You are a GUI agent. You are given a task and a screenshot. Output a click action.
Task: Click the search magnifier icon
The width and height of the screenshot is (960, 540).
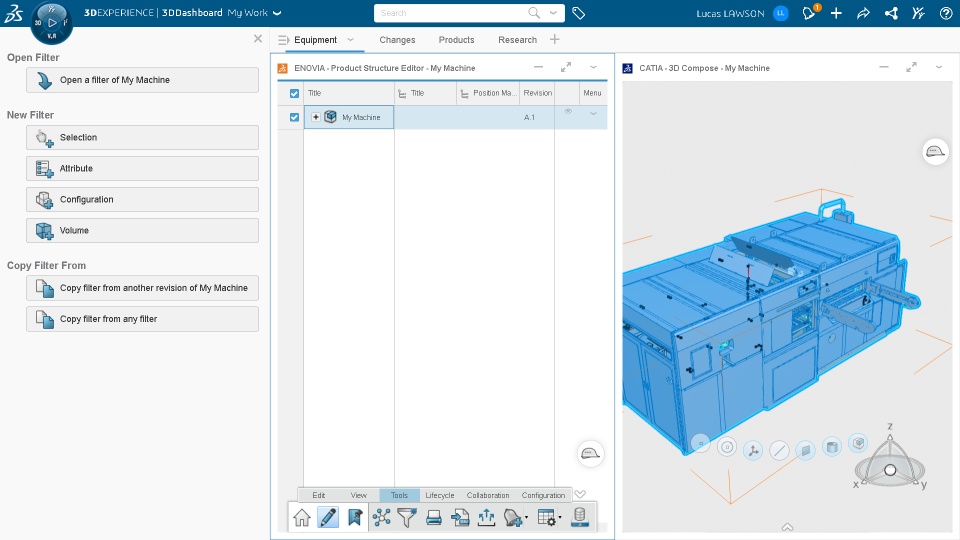534,13
